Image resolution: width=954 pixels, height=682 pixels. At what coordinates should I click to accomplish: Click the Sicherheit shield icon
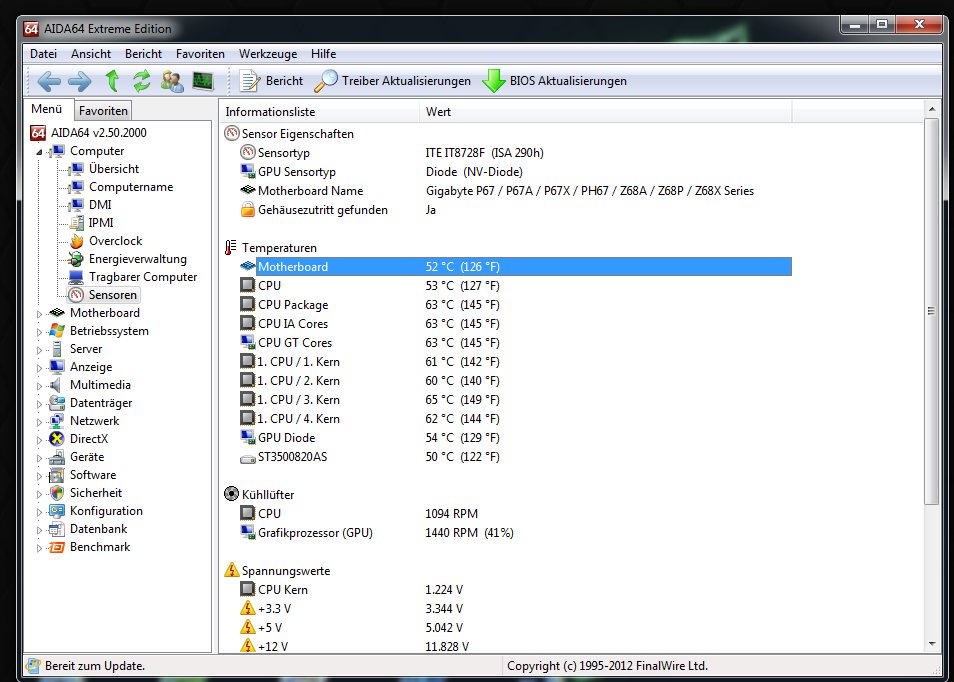point(57,493)
